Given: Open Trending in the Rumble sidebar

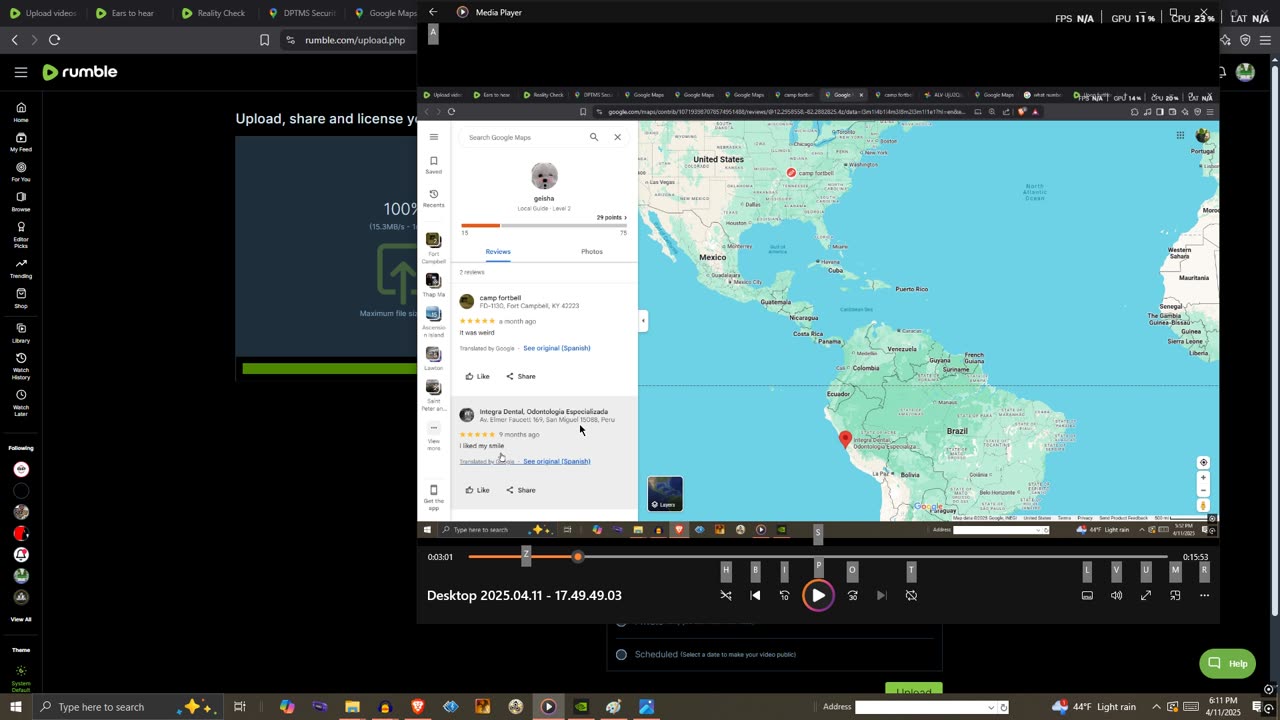Looking at the screenshot, I should (21, 268).
